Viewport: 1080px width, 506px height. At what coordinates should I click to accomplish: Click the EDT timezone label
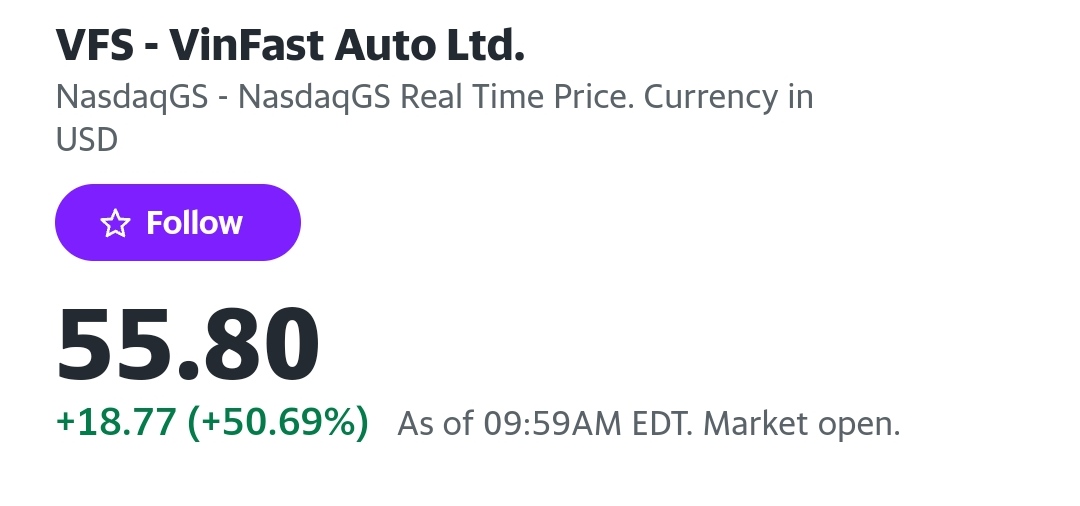pyautogui.click(x=662, y=424)
